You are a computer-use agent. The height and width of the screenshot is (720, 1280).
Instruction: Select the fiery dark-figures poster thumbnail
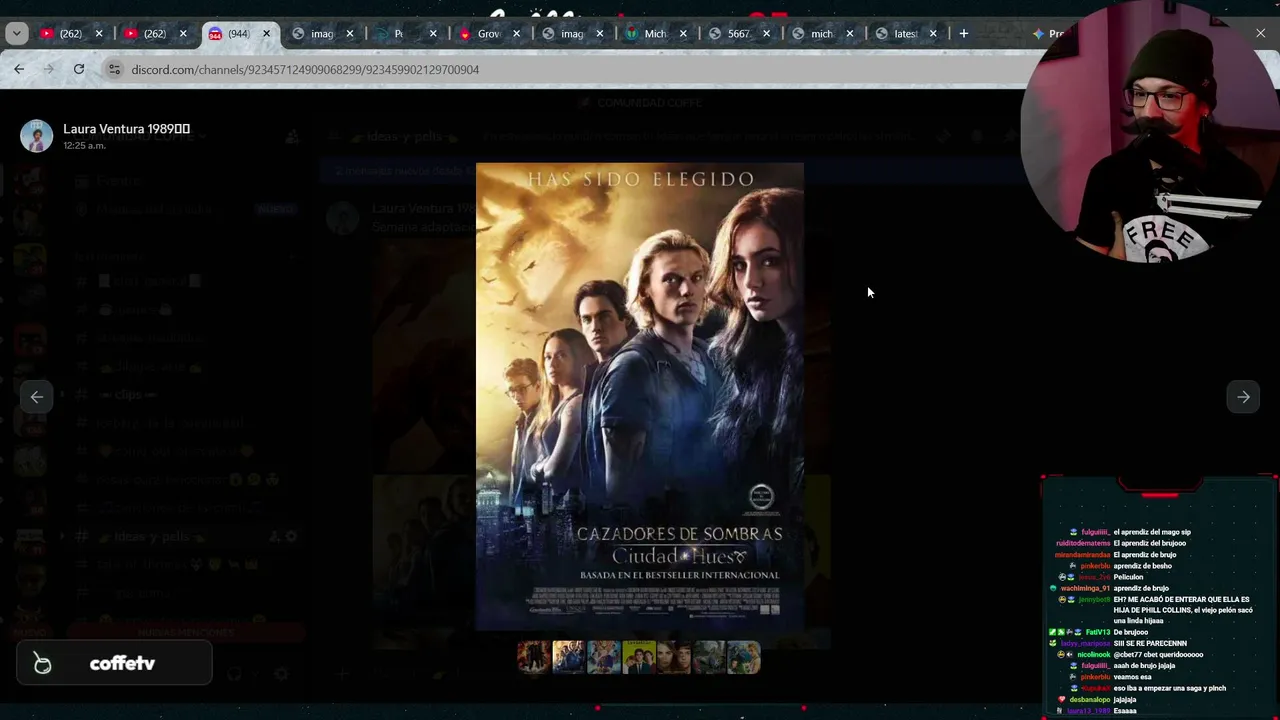534,658
